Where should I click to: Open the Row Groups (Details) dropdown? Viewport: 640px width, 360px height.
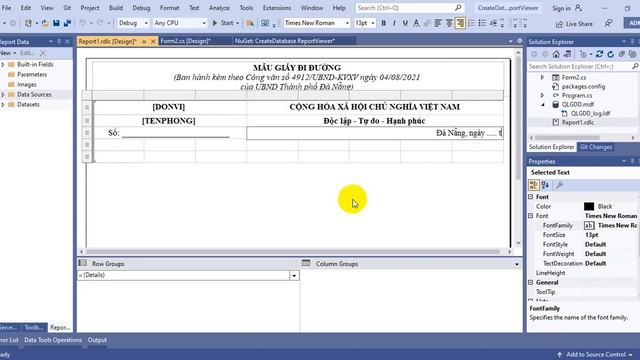294,276
